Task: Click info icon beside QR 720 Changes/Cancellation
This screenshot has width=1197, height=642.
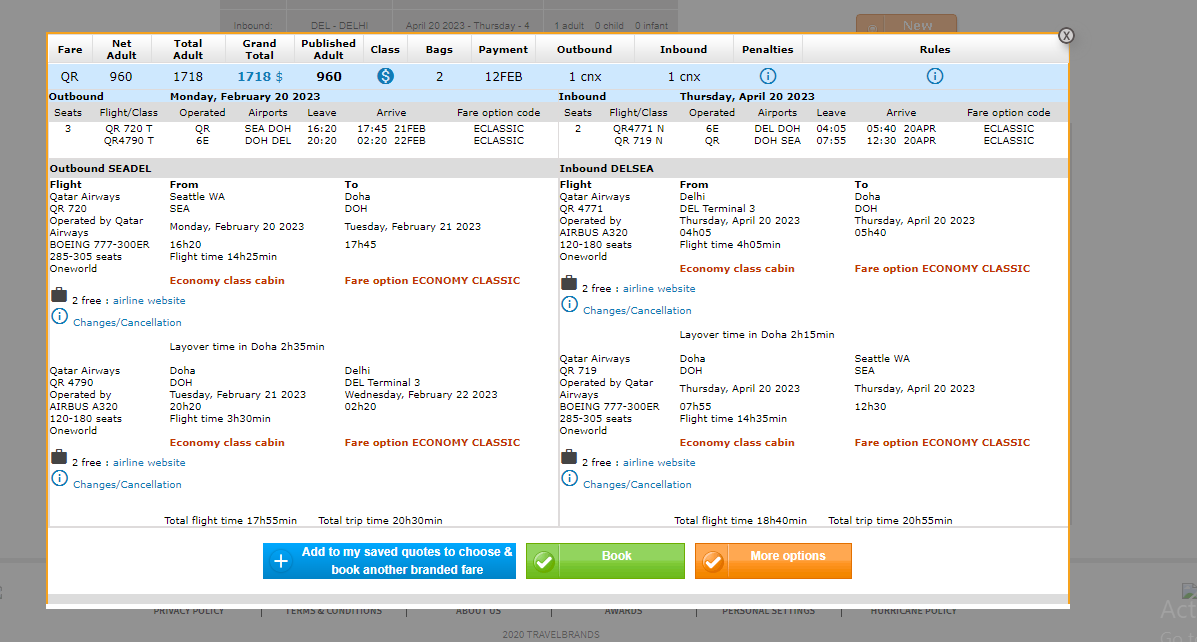Action: pyautogui.click(x=59, y=317)
